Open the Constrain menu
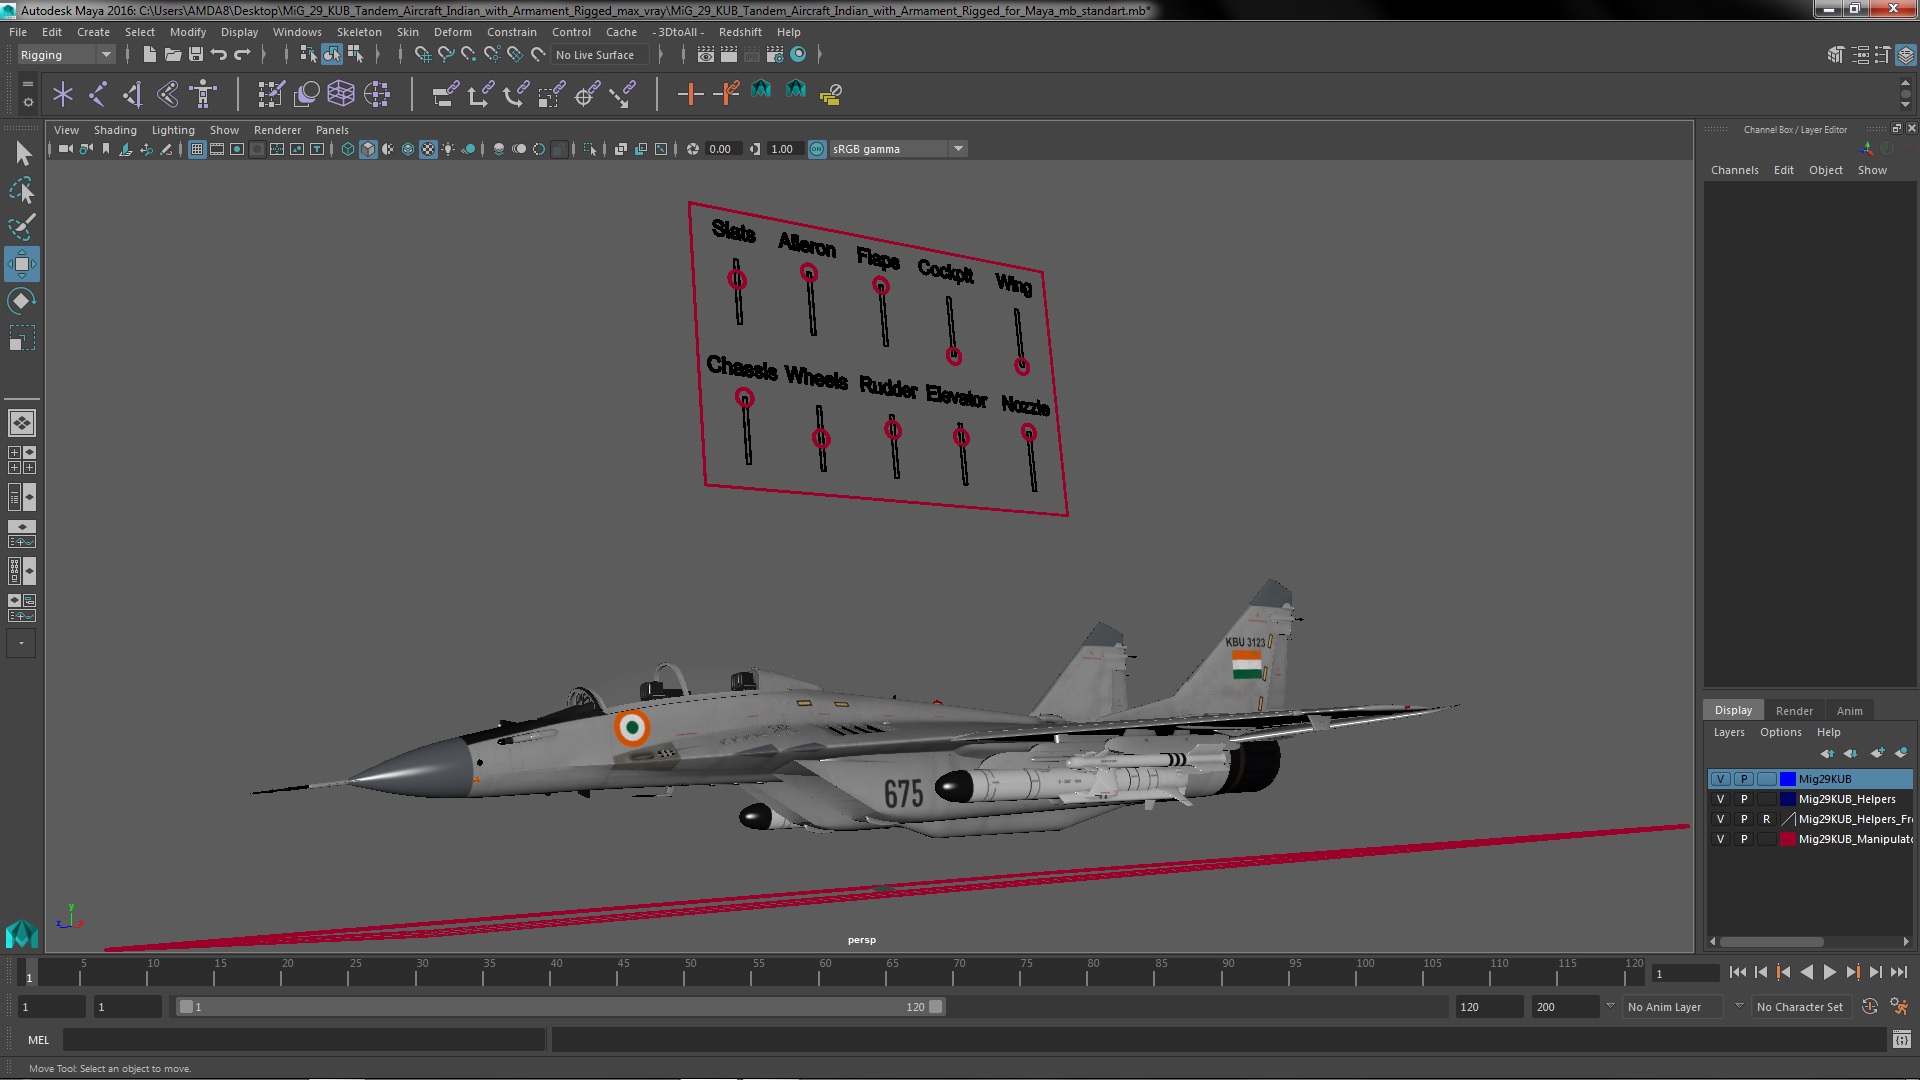The width and height of the screenshot is (1920, 1080). (512, 32)
